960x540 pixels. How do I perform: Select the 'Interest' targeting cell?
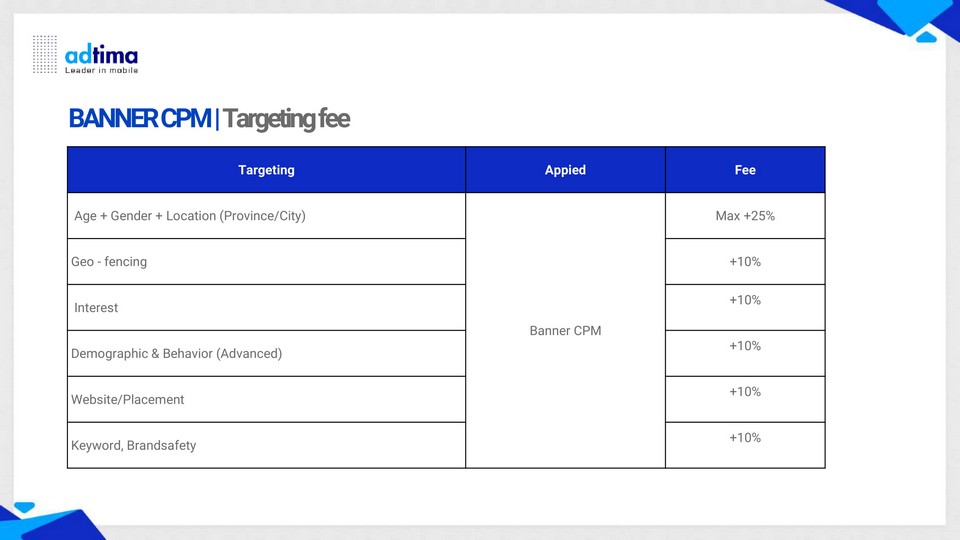(96, 308)
